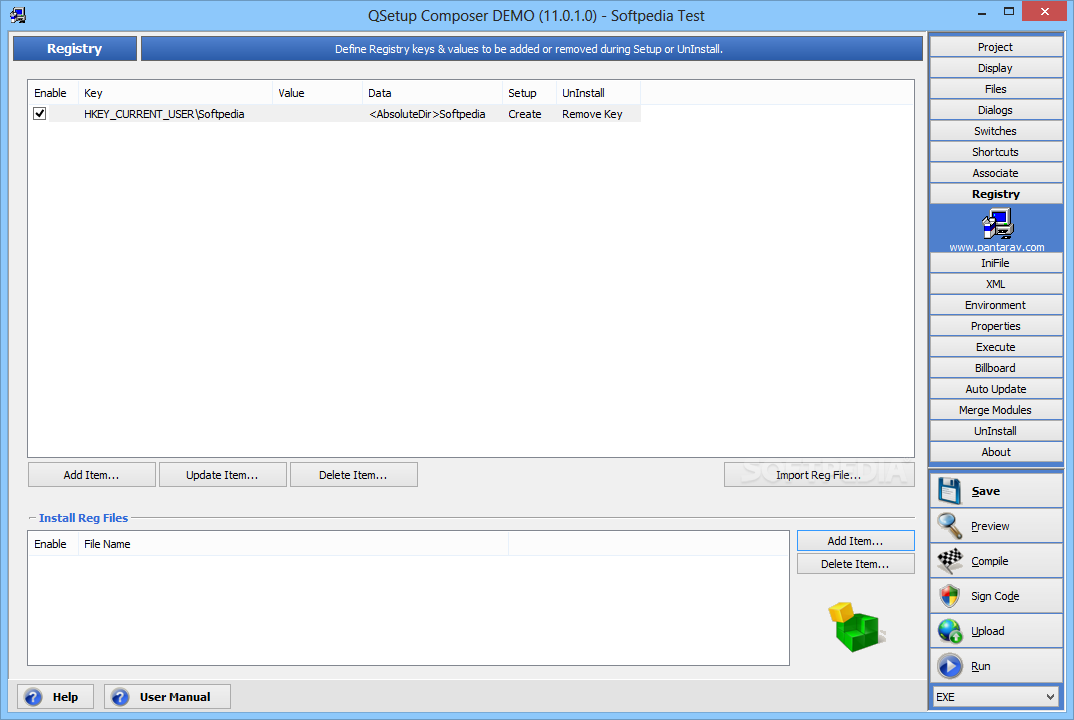Click the Sign Code button label

tap(995, 596)
